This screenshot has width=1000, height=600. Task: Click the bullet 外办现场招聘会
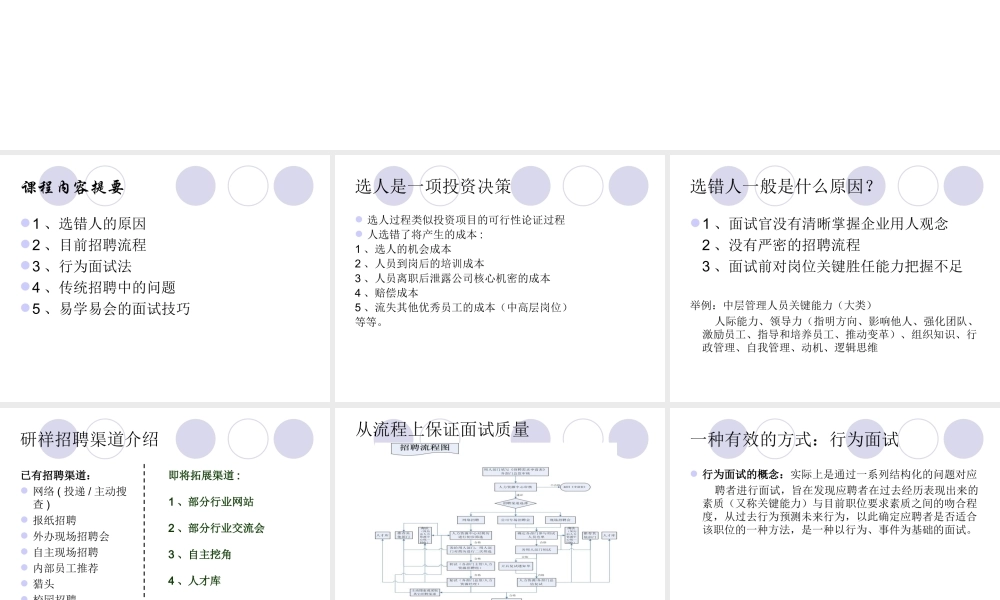point(71,536)
